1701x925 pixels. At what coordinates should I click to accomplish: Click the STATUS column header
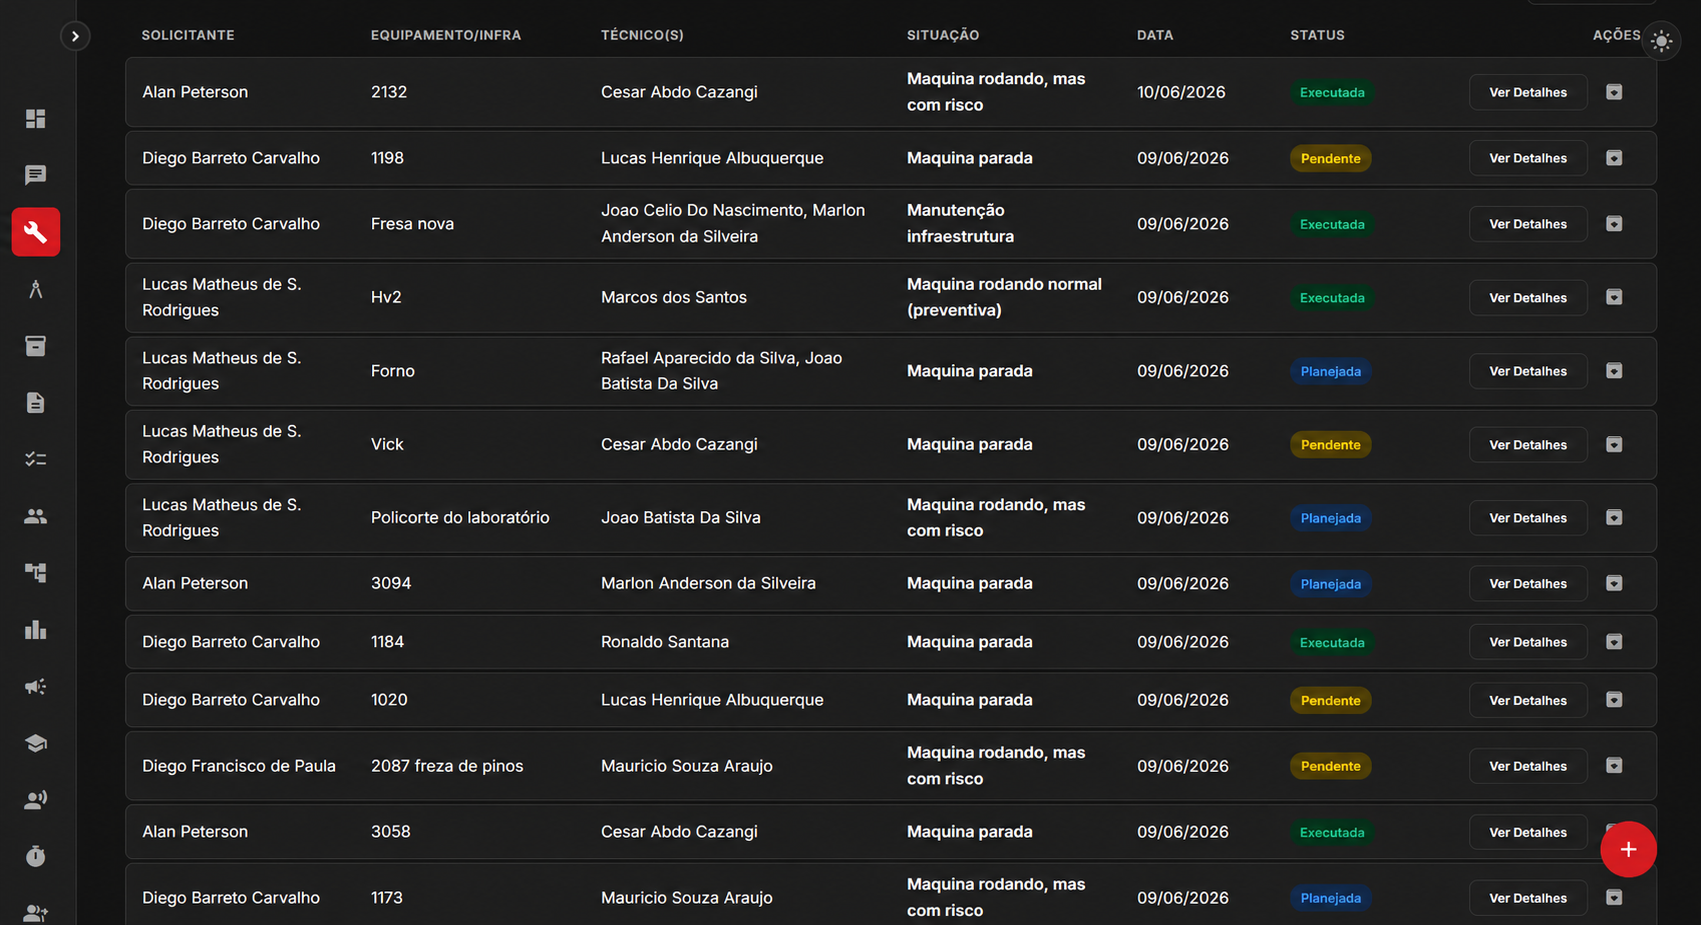pos(1317,35)
